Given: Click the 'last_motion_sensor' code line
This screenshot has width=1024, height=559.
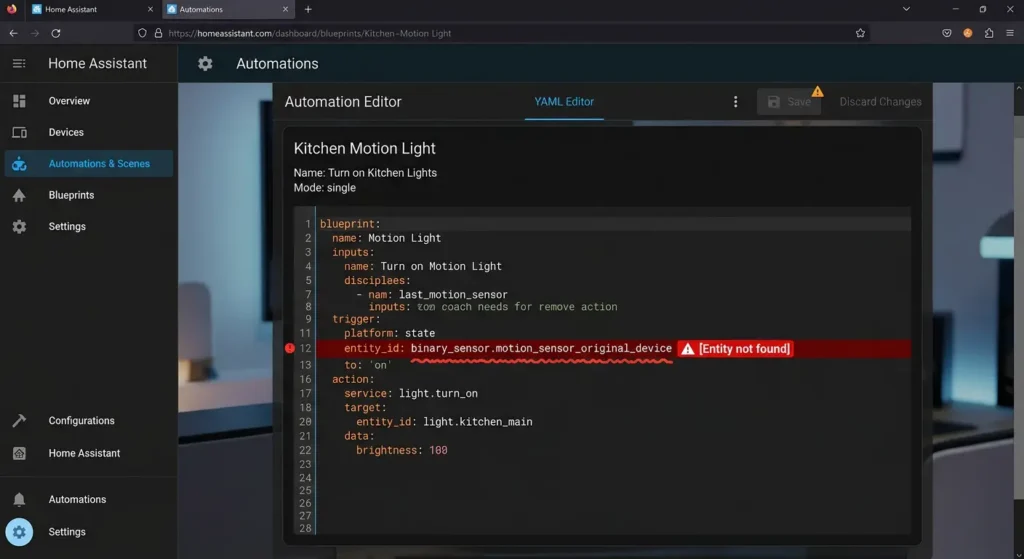Looking at the screenshot, I should click(432, 295).
